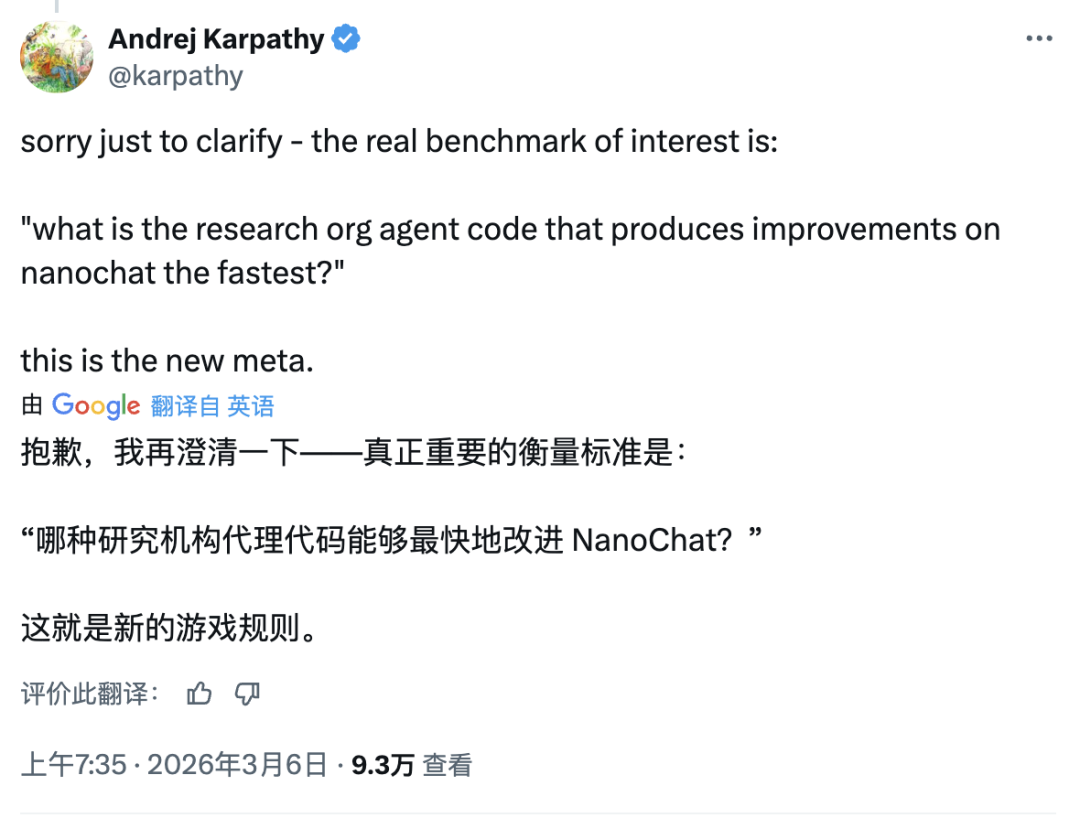Open the 上午7:35 timestamp link
Viewport: 1080px width, 818px height.
tap(74, 765)
